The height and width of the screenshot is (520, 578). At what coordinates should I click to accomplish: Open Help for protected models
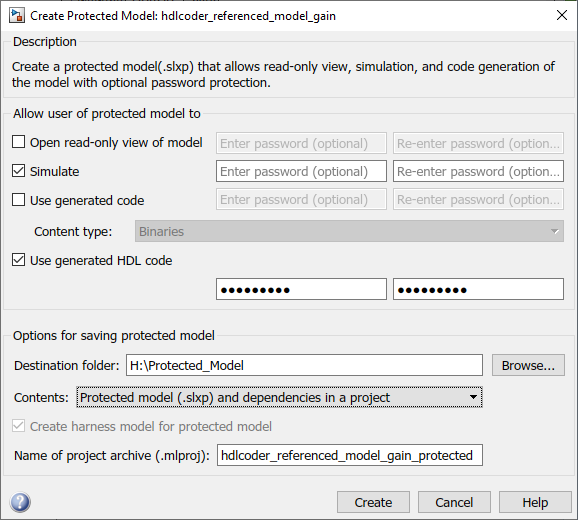tap(535, 502)
